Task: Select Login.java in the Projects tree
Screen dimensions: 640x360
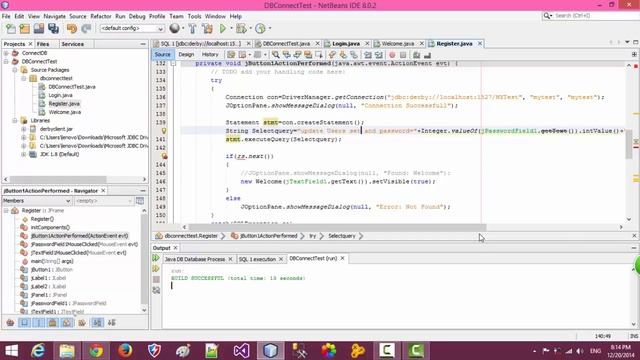Action: 60,95
